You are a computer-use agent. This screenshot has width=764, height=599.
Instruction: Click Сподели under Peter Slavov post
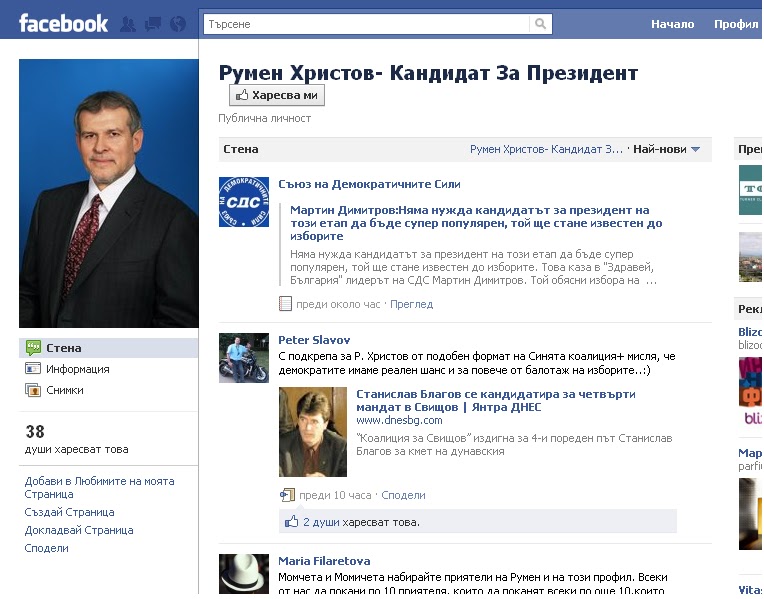click(x=403, y=495)
